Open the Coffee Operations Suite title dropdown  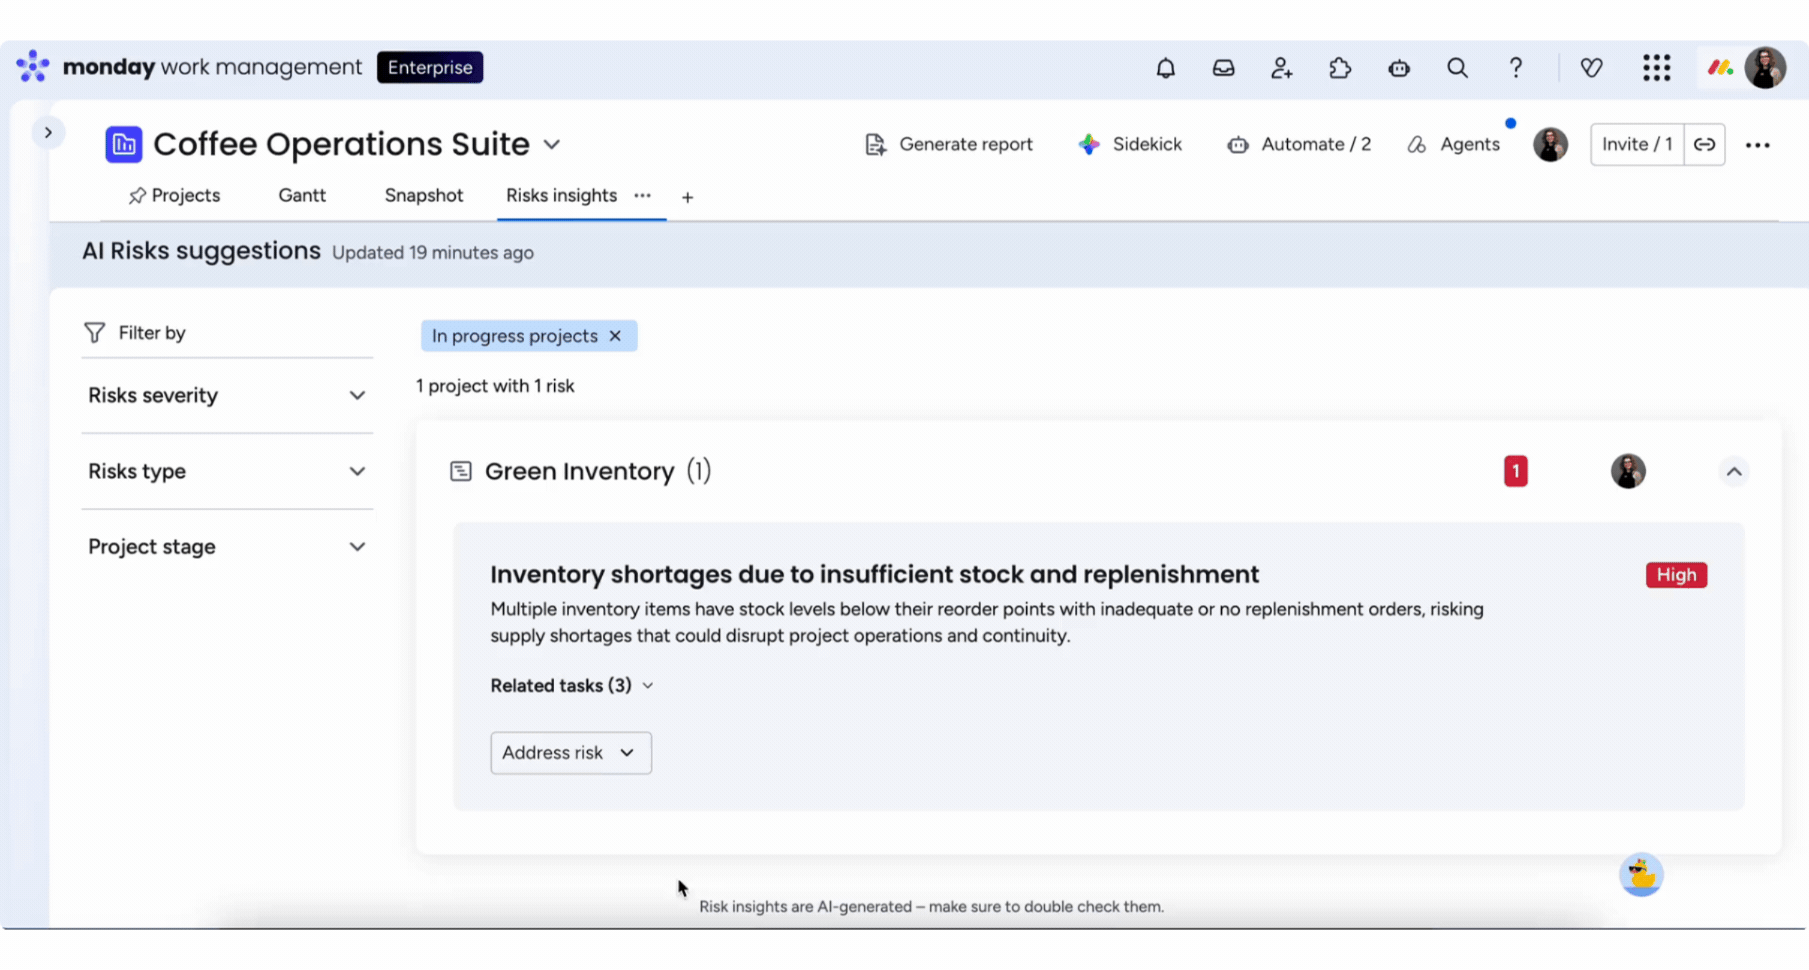552,145
